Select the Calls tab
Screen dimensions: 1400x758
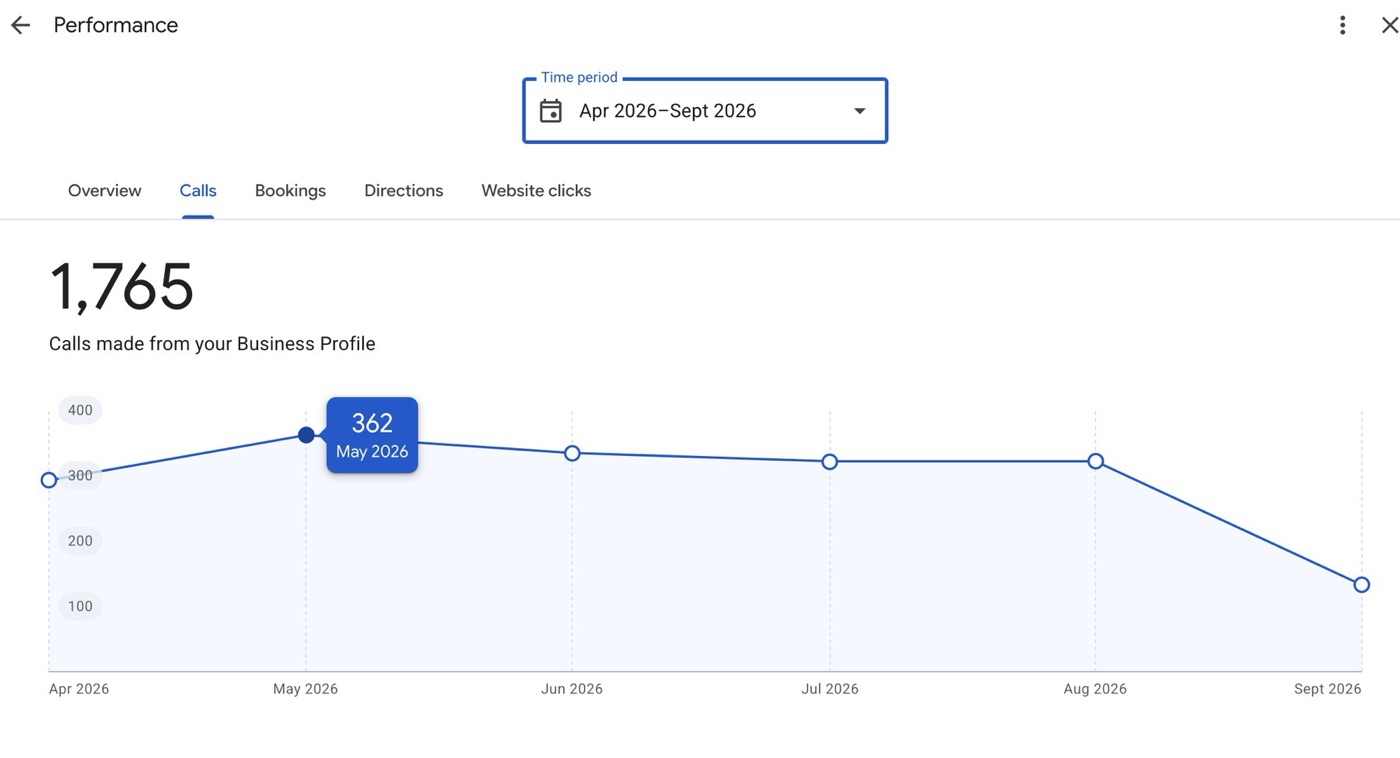tap(198, 191)
